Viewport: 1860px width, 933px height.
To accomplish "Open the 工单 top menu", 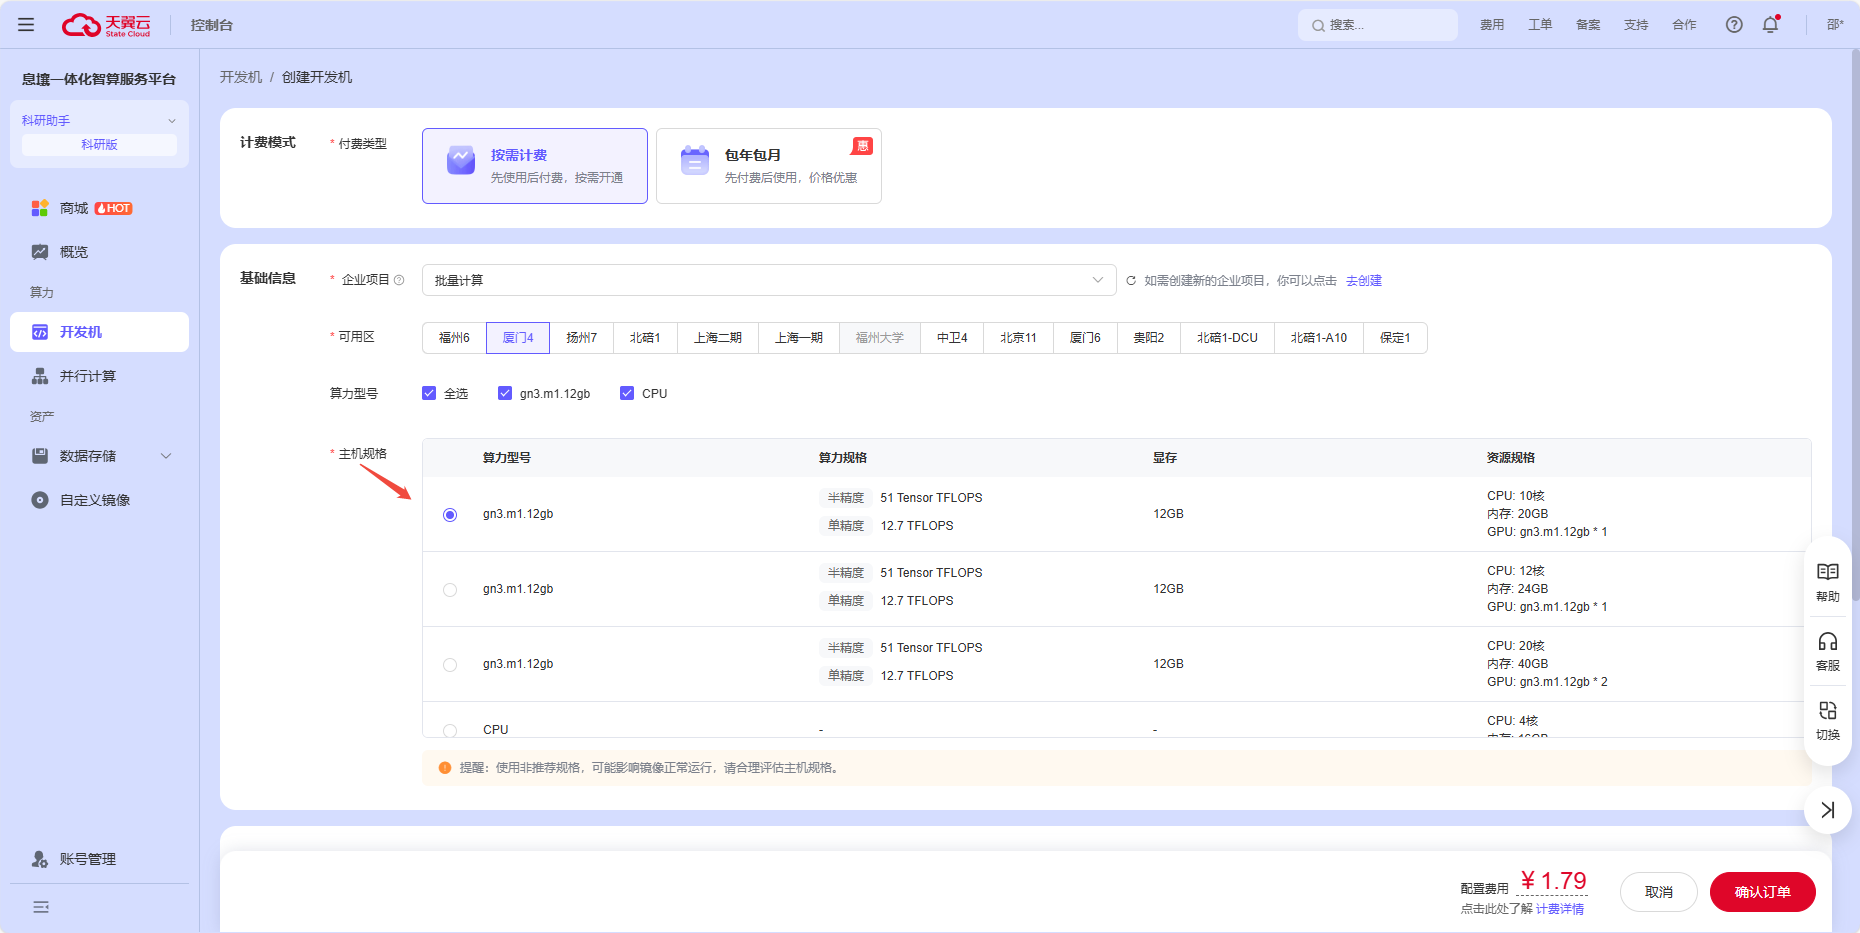I will click(1540, 25).
